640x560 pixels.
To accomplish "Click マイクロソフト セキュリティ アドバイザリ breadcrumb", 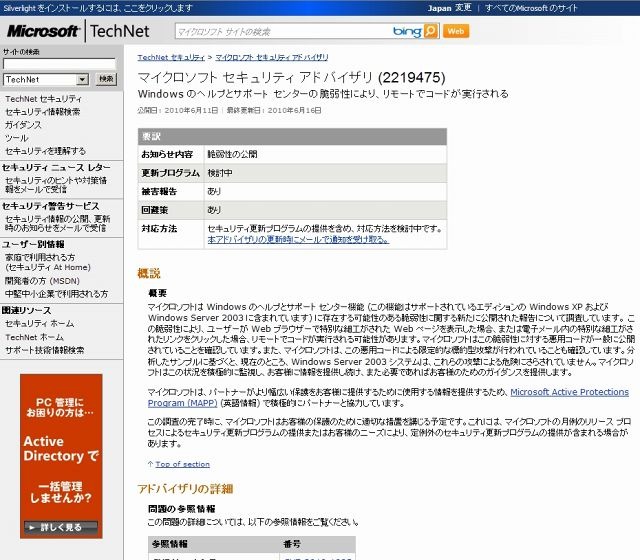I will pos(272,58).
